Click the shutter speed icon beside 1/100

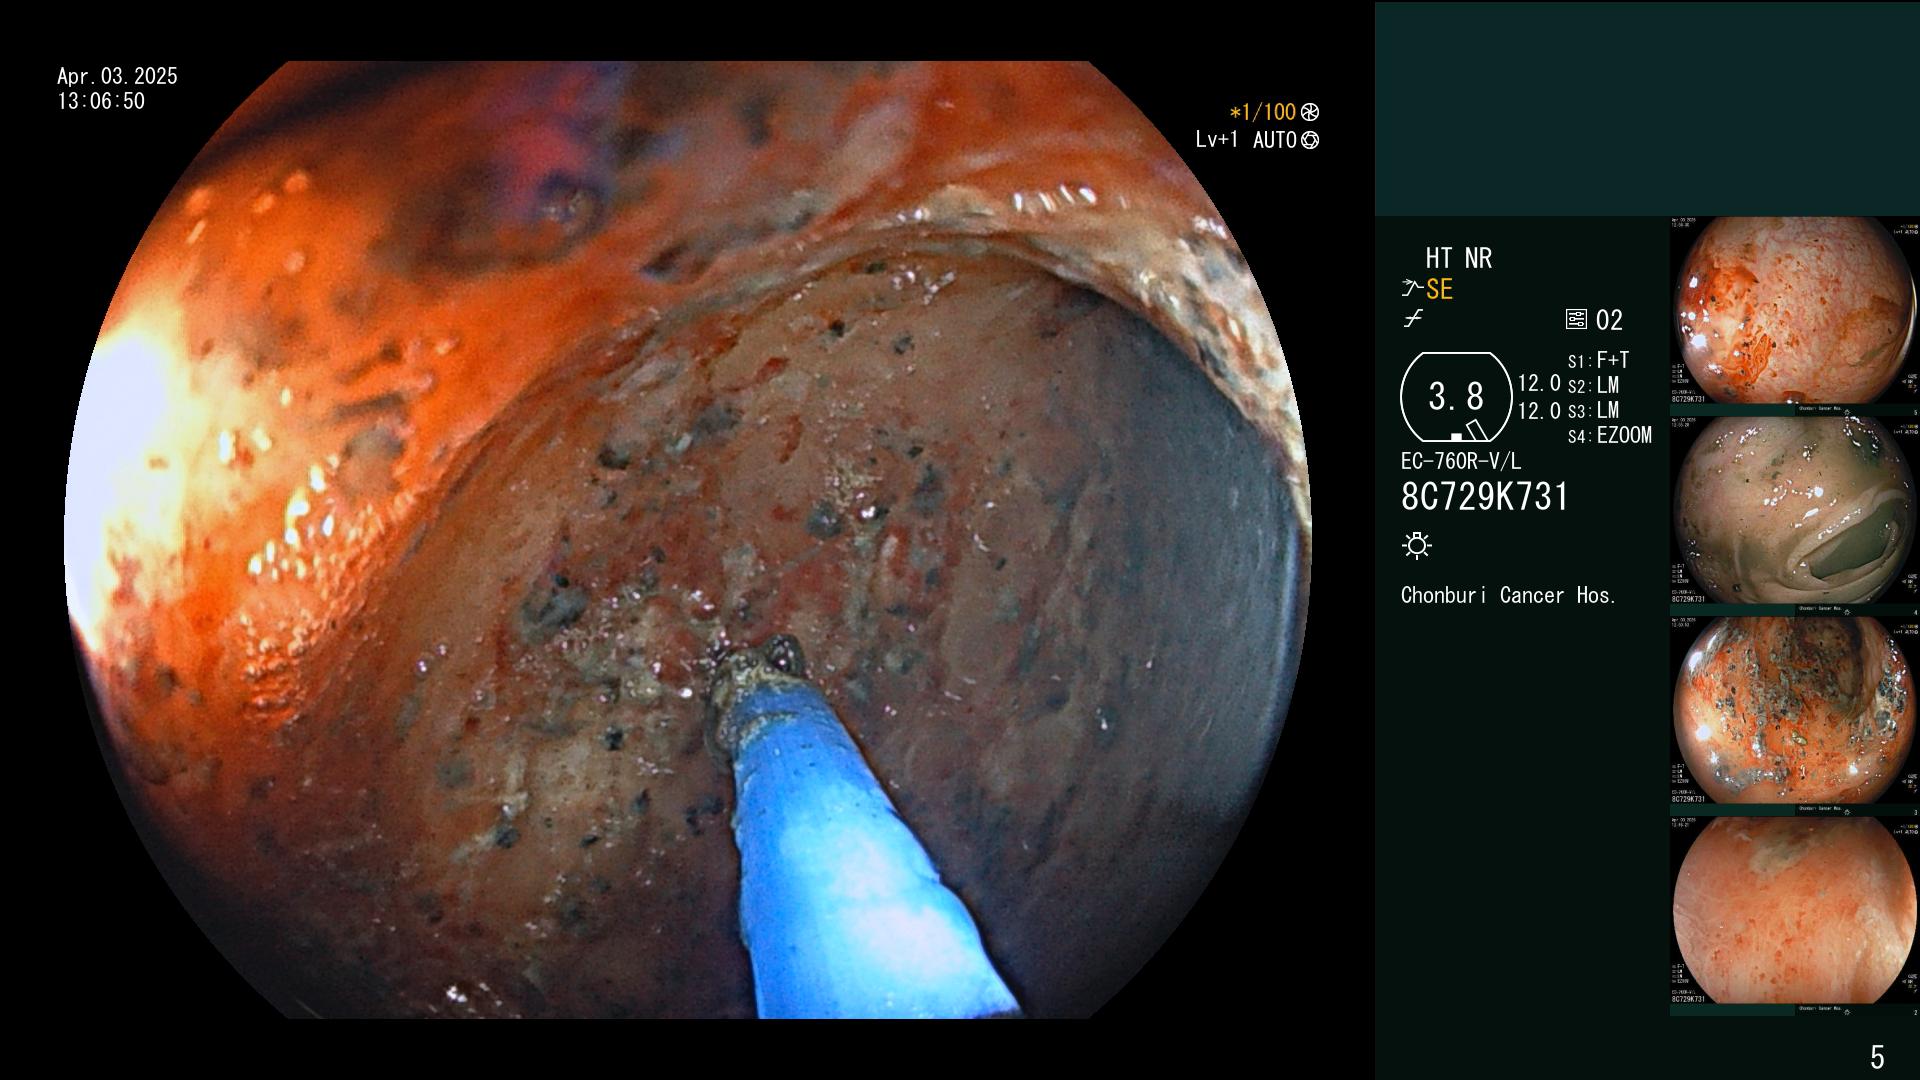click(1310, 113)
